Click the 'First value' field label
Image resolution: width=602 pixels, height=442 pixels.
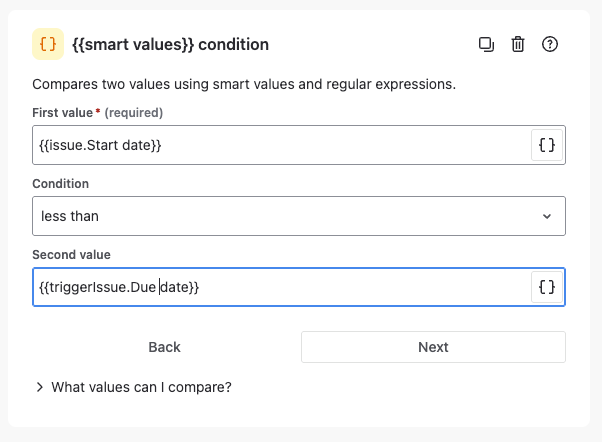coord(65,112)
